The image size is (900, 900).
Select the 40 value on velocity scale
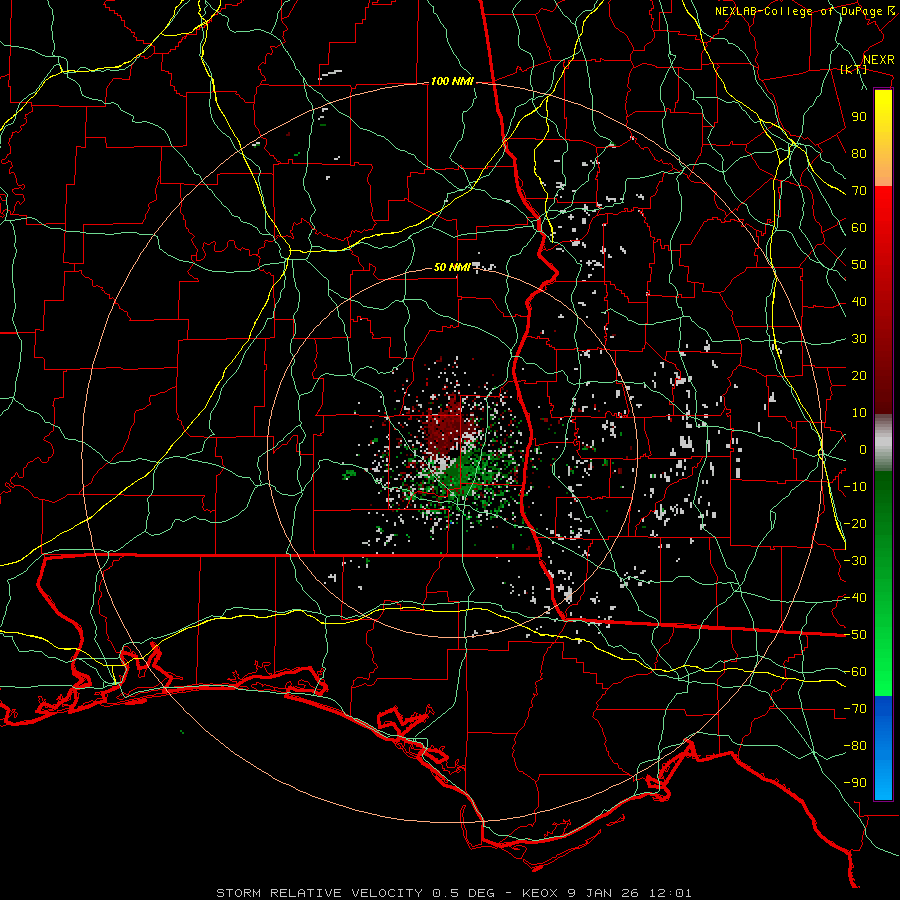click(859, 302)
